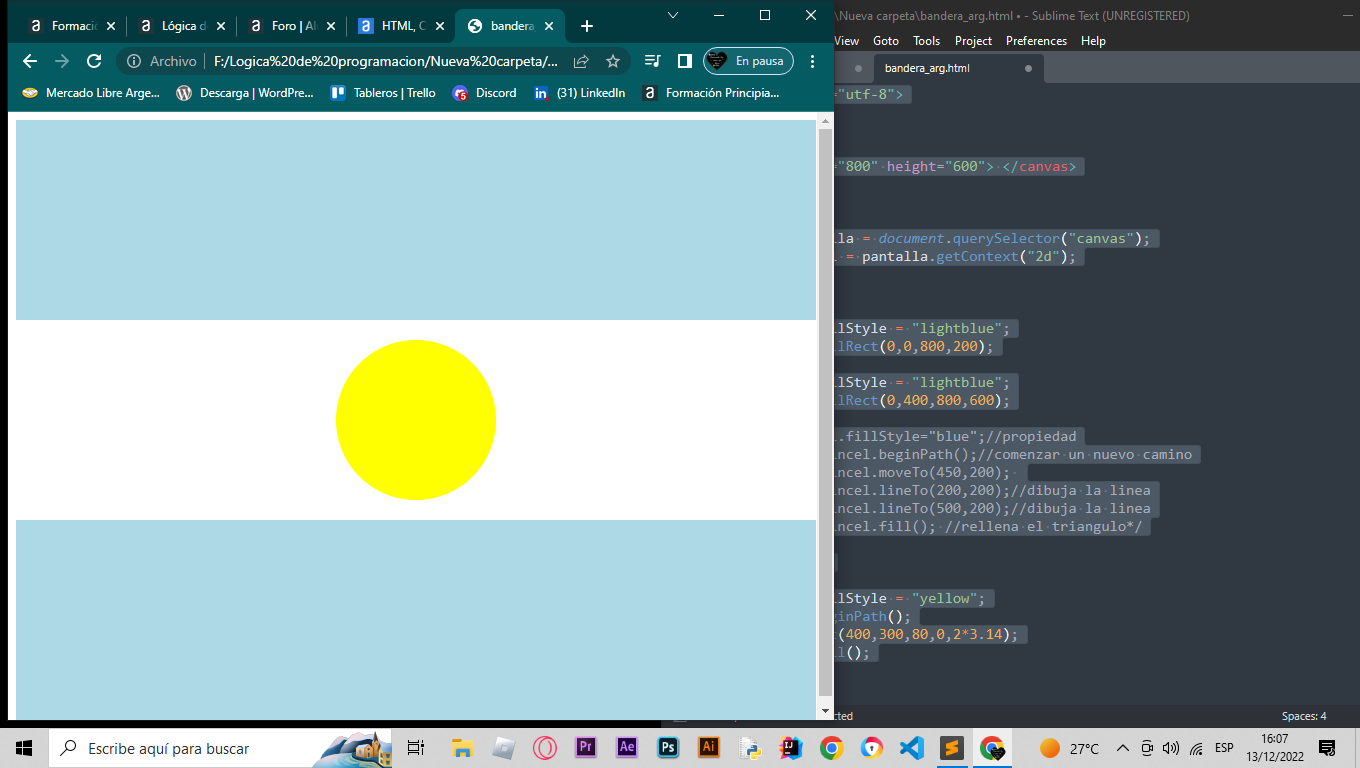The width and height of the screenshot is (1360, 768).
Task: Click Spaces: 4 in Sublime status bar
Action: (1304, 716)
